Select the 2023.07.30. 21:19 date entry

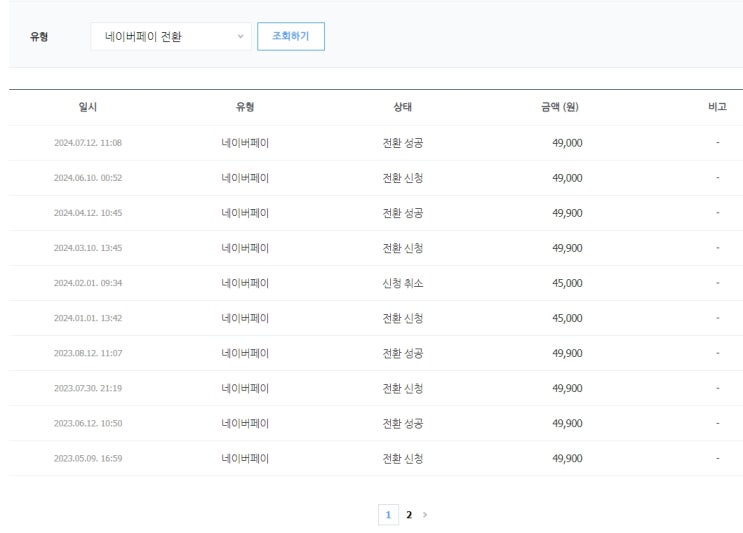pyautogui.click(x=88, y=388)
